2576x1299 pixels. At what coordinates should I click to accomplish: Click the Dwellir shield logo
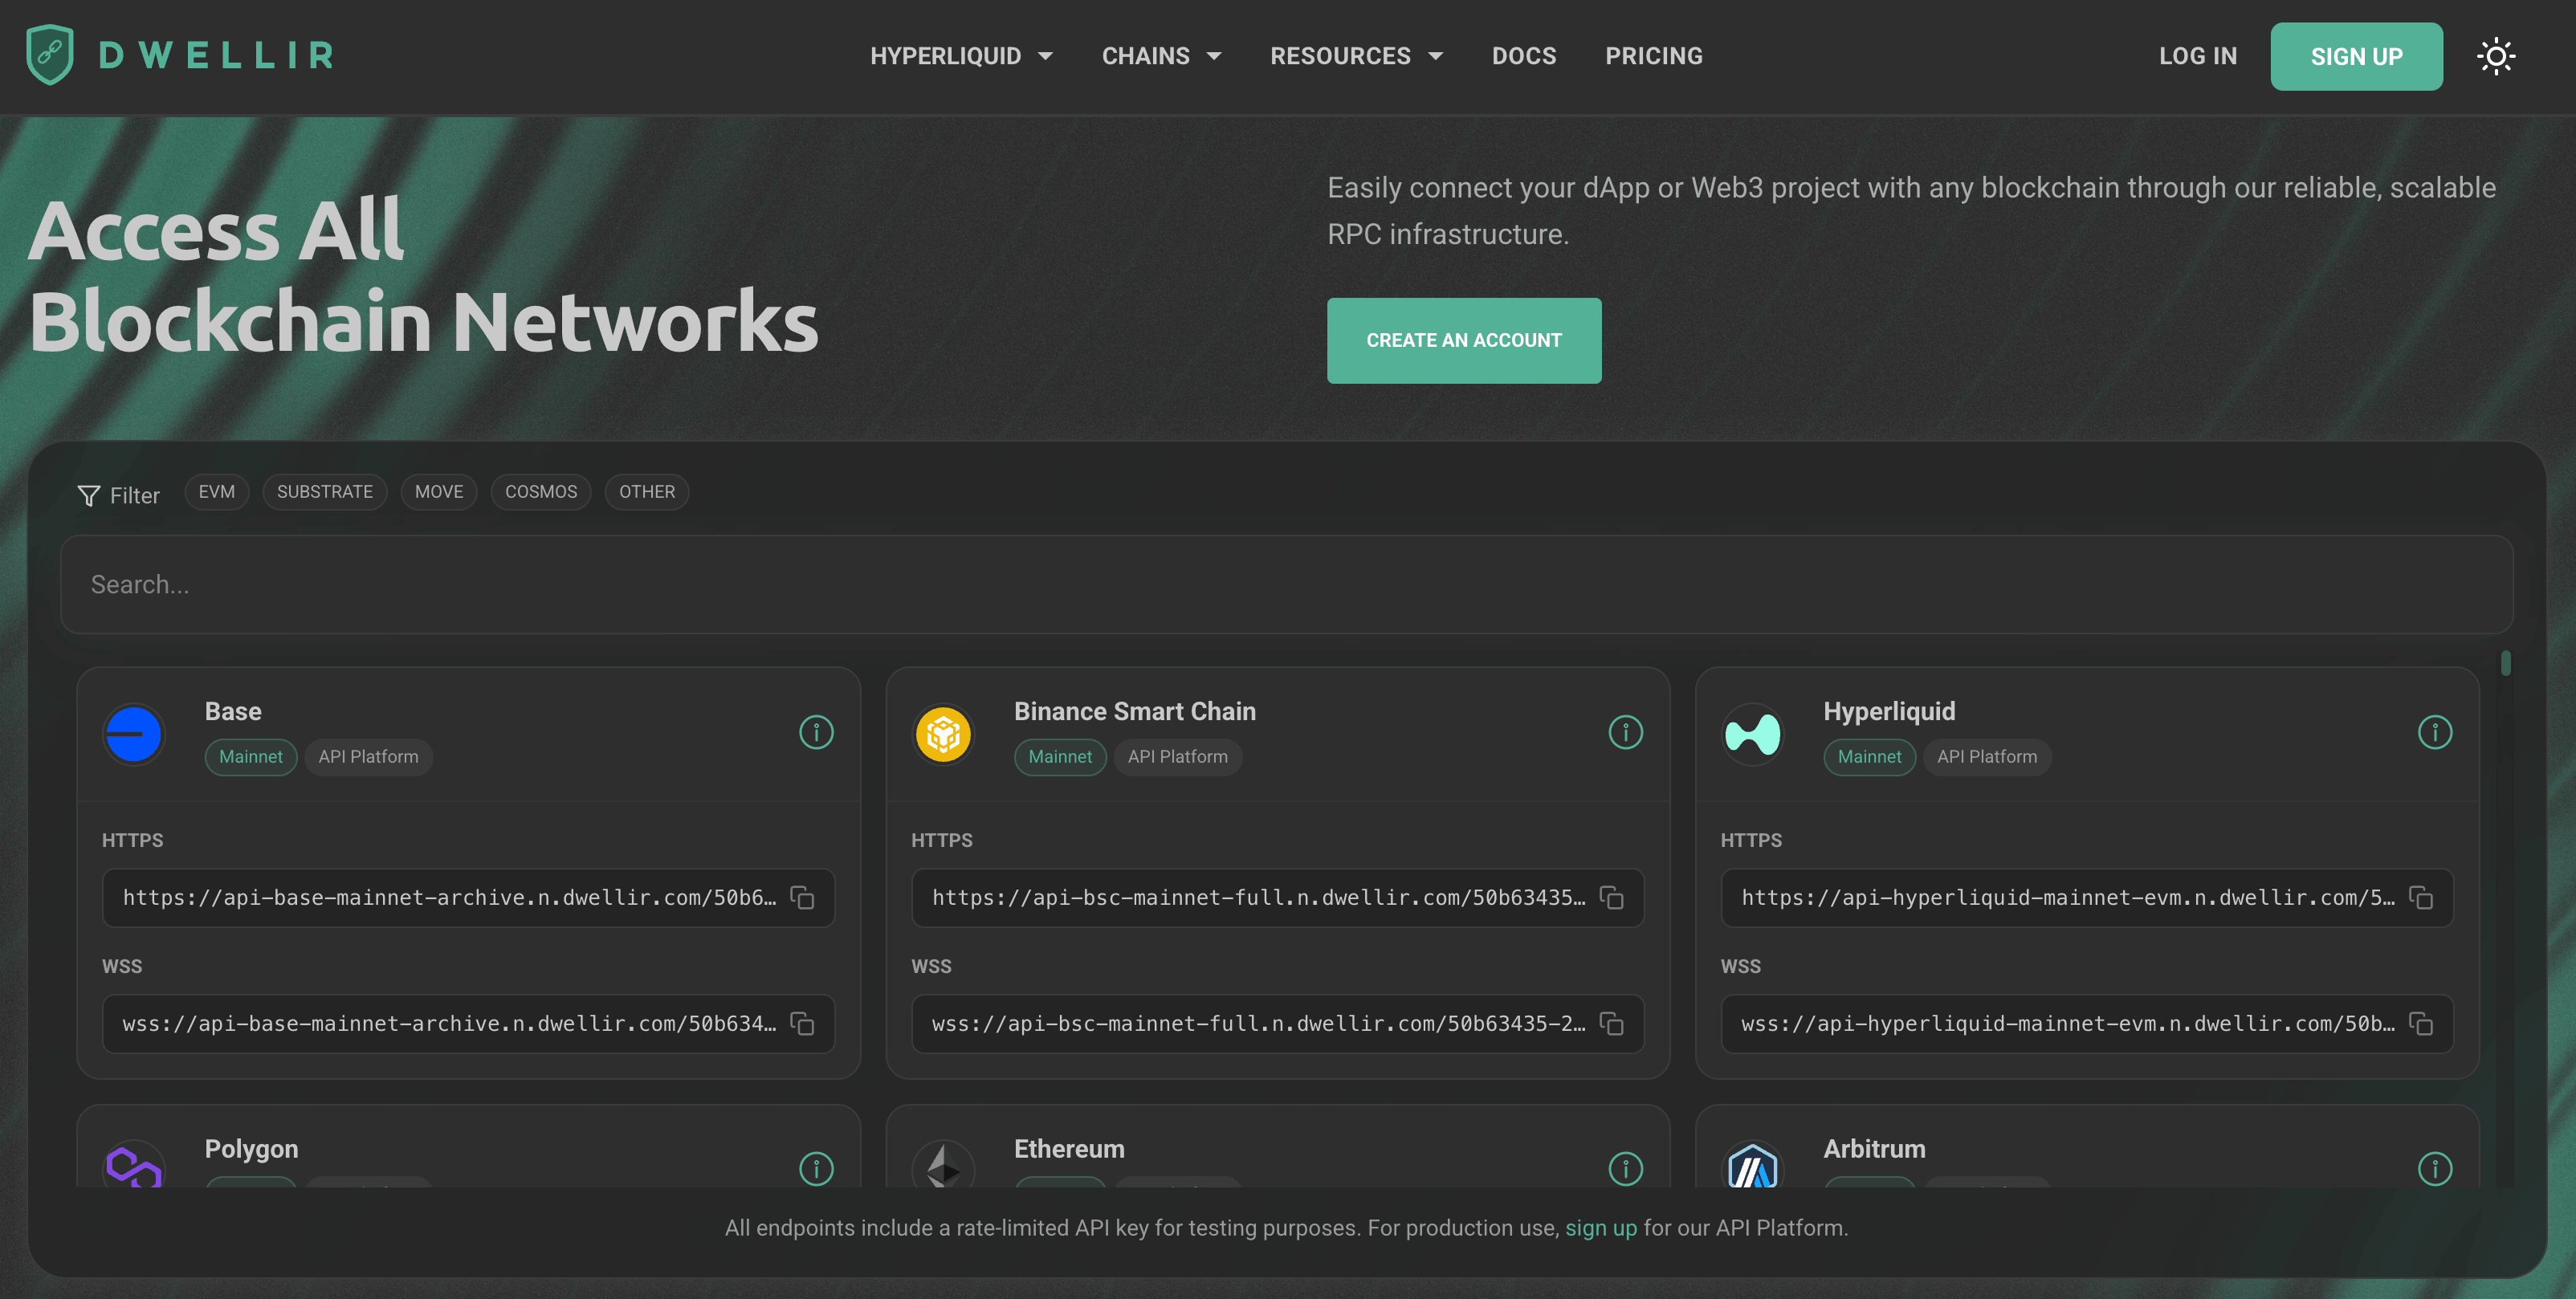click(x=50, y=55)
